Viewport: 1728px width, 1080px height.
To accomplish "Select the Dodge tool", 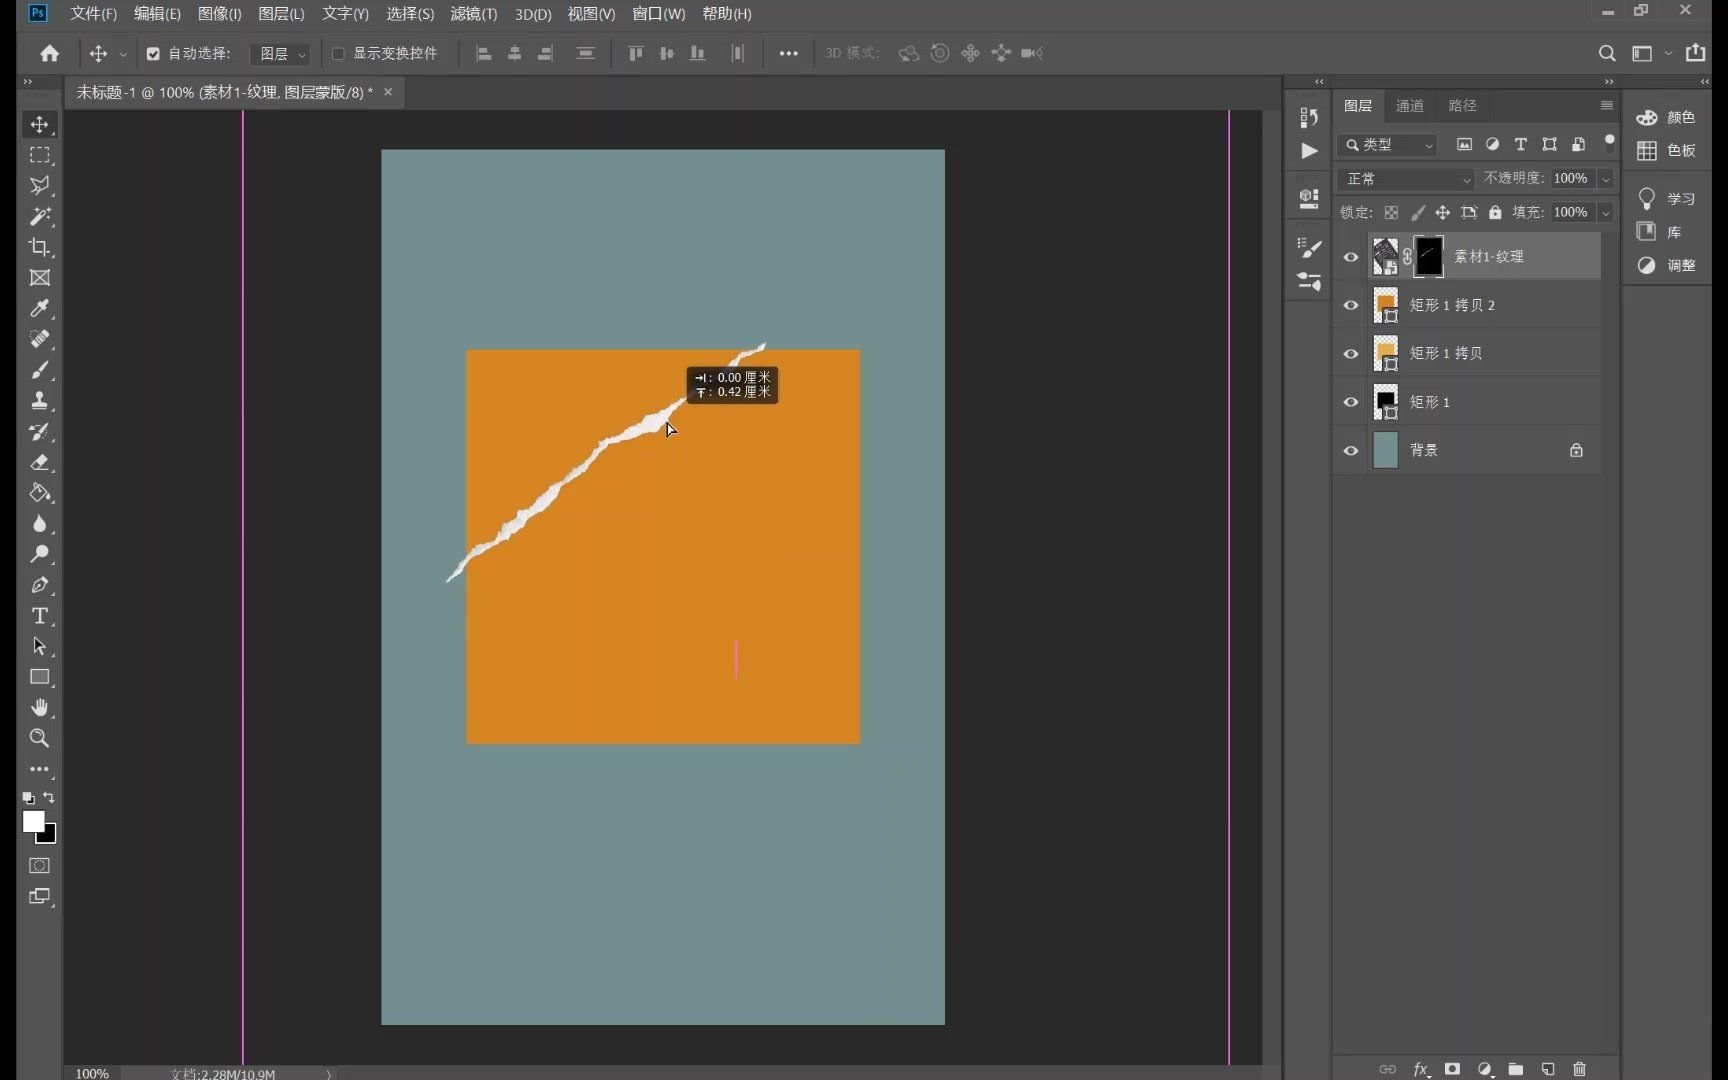I will (40, 554).
